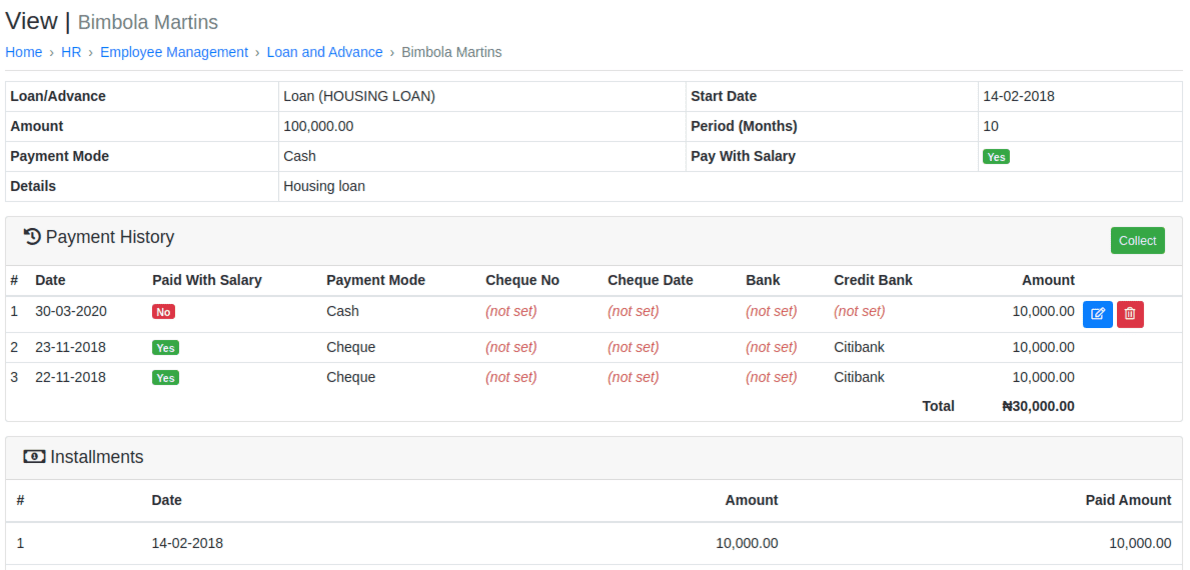
Task: Click the red No badge in first payment row
Action: tap(164, 312)
